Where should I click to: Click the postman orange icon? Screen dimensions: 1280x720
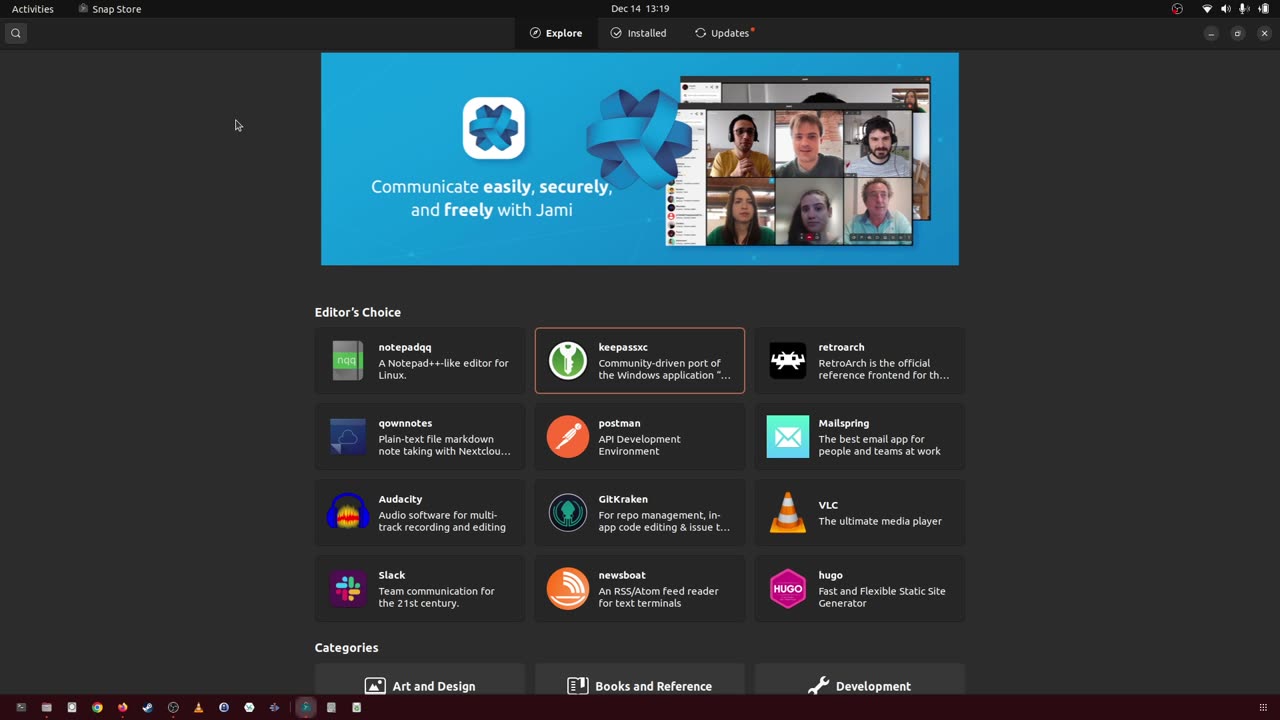pos(567,437)
